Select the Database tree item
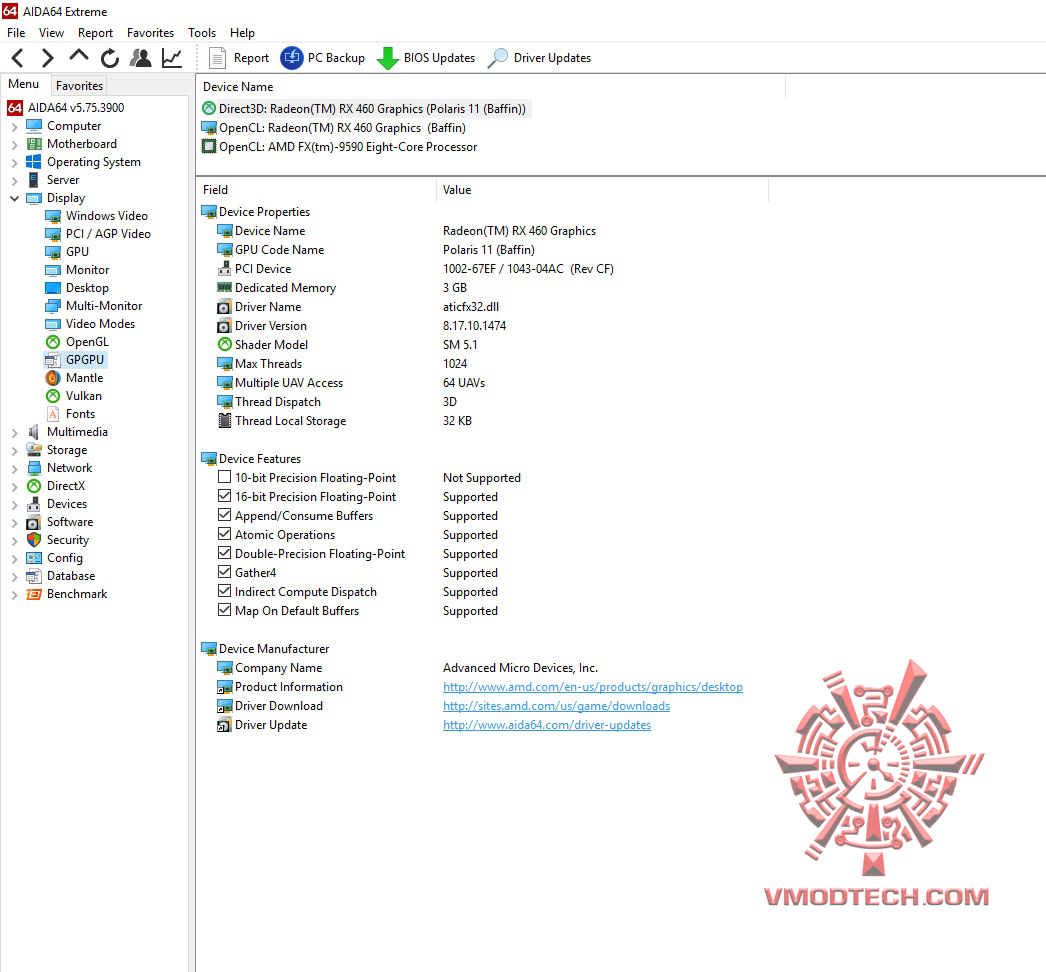Screen dimensions: 1046x972 [x=61, y=576]
